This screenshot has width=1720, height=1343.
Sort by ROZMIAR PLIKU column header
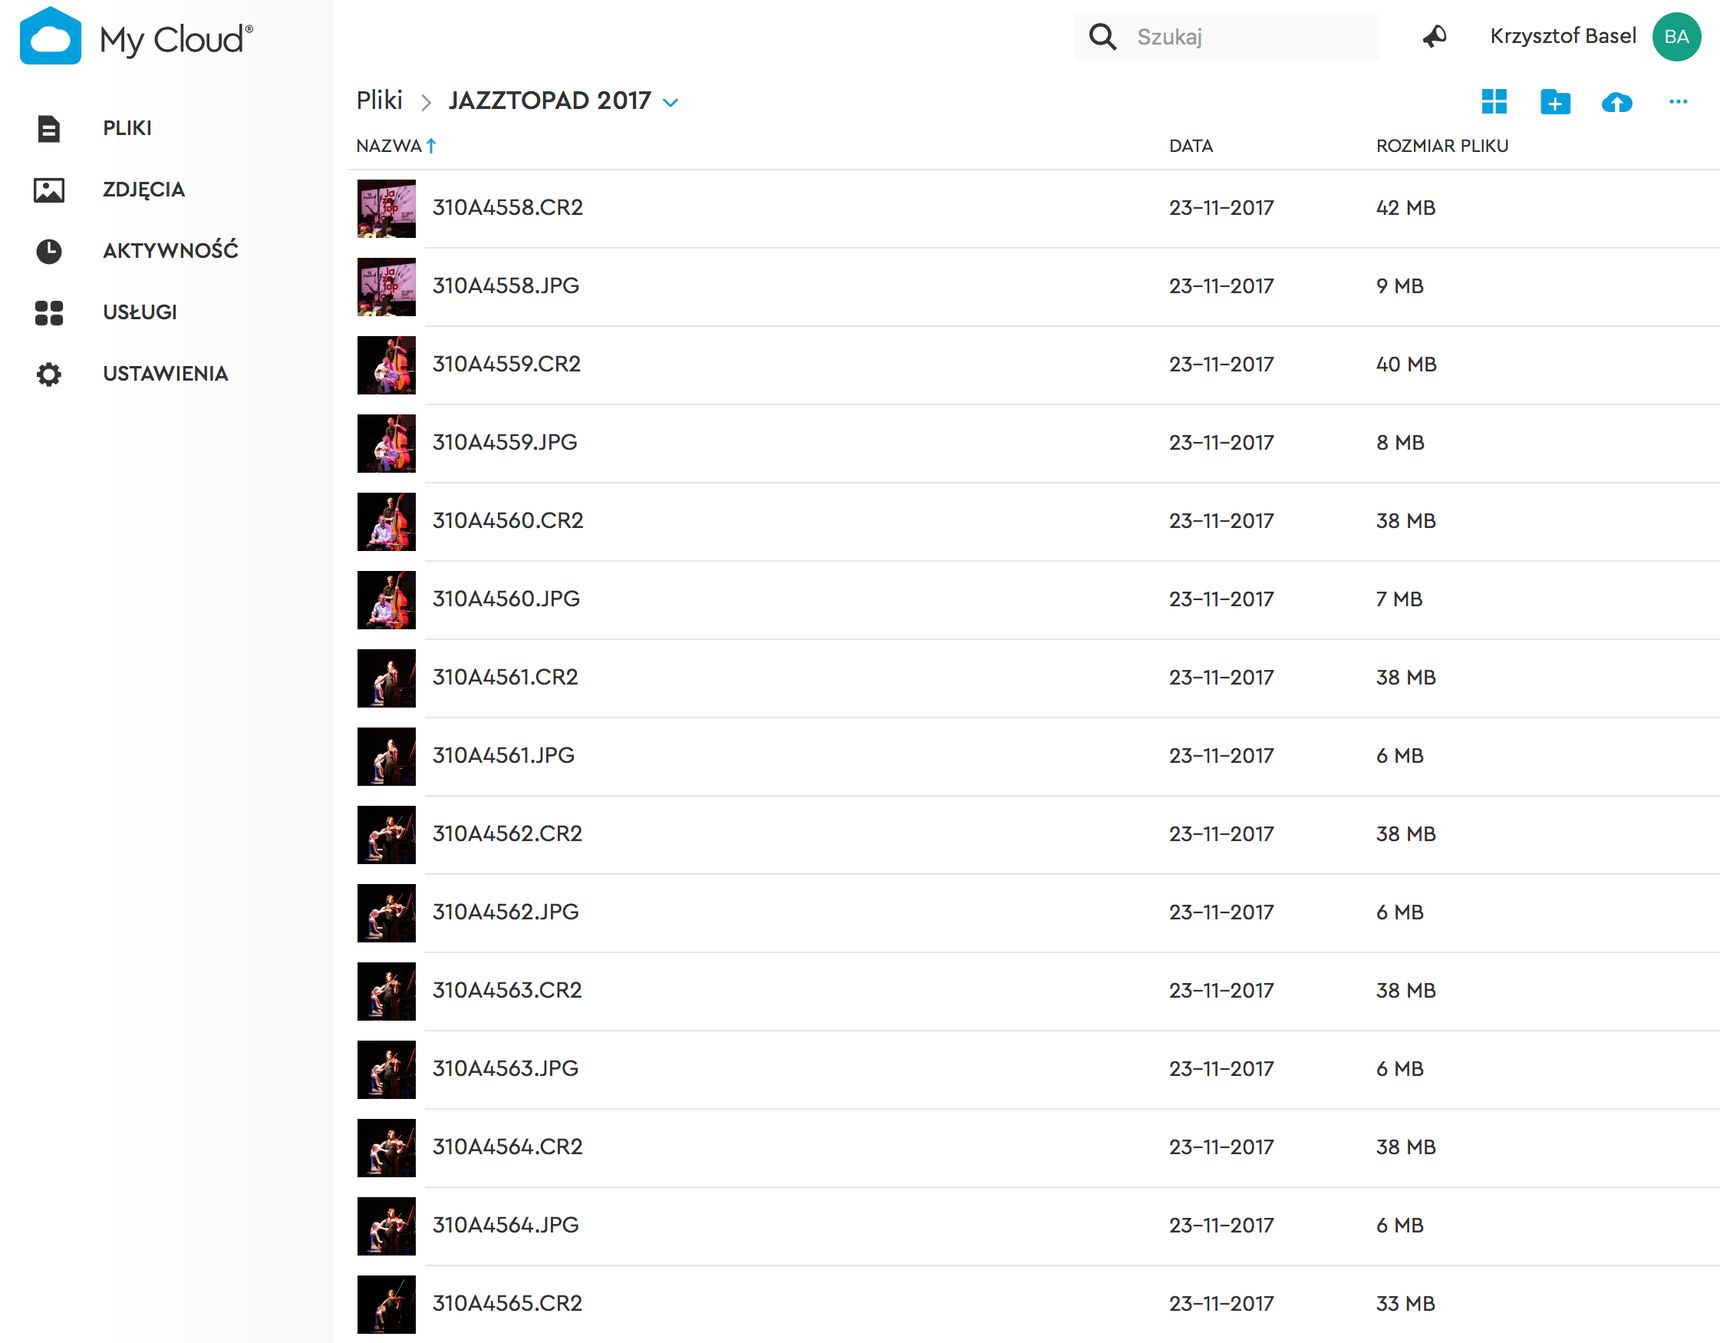[x=1442, y=146]
